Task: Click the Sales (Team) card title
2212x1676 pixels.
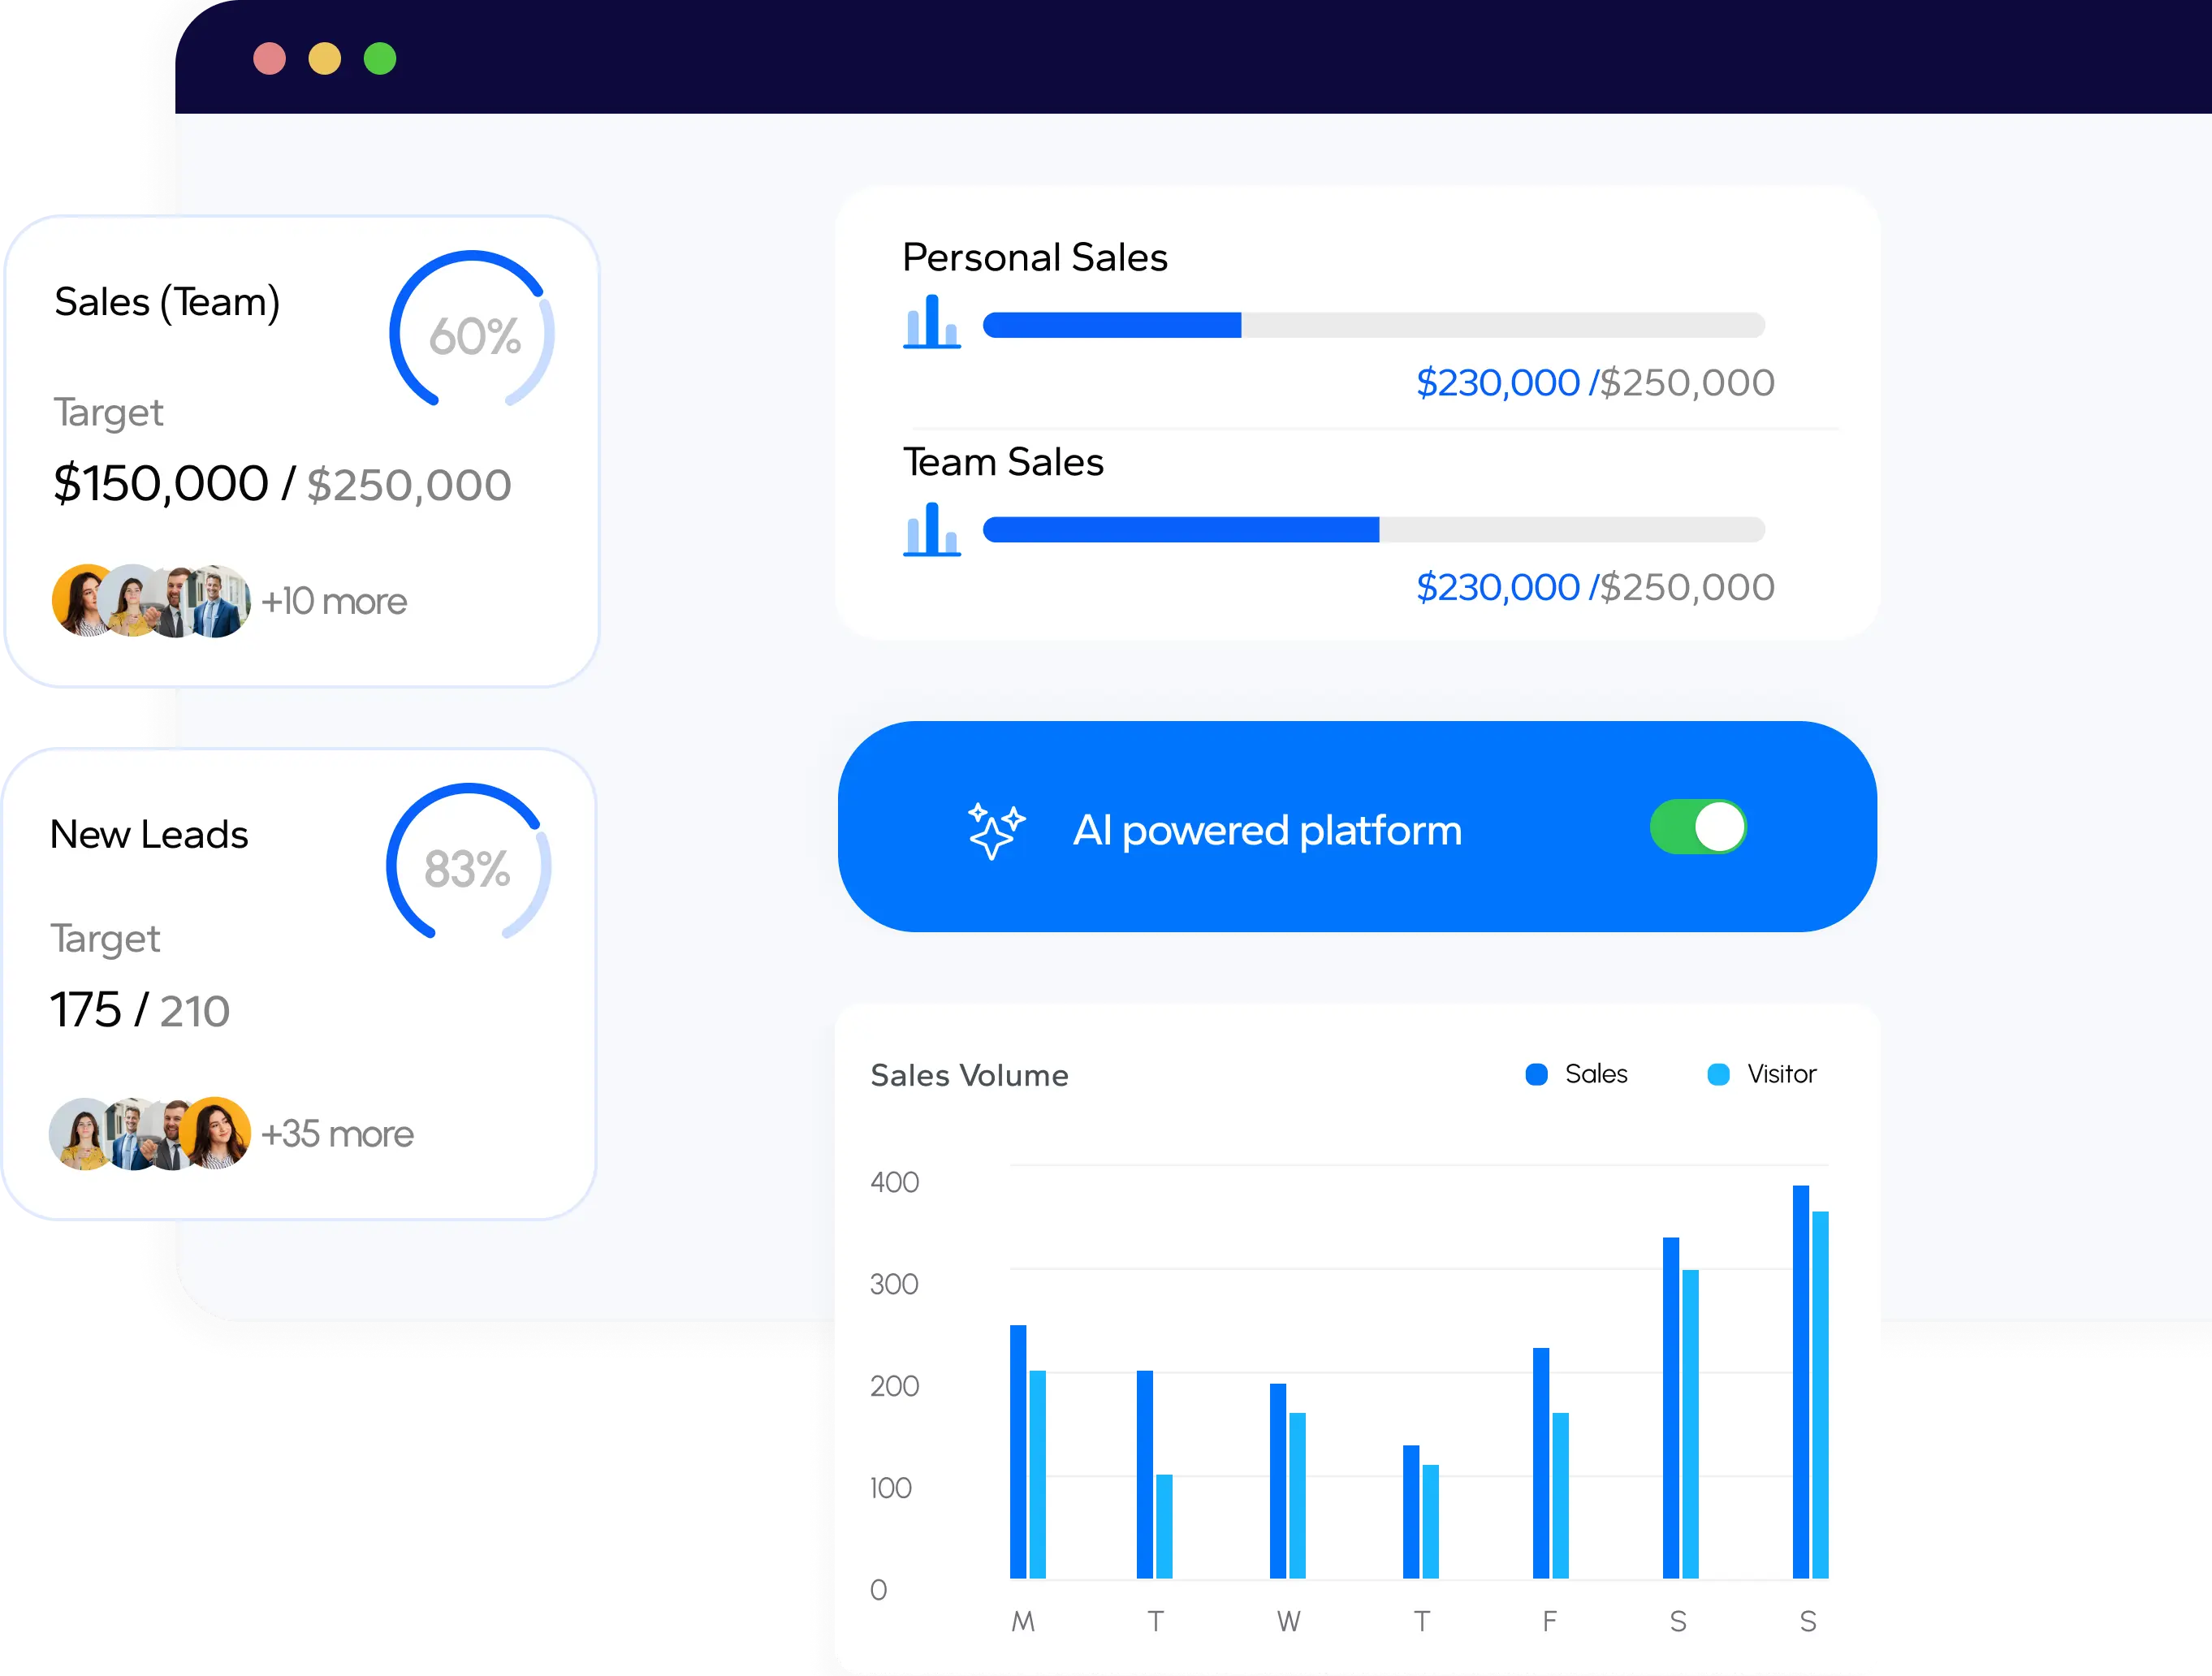Action: click(167, 302)
